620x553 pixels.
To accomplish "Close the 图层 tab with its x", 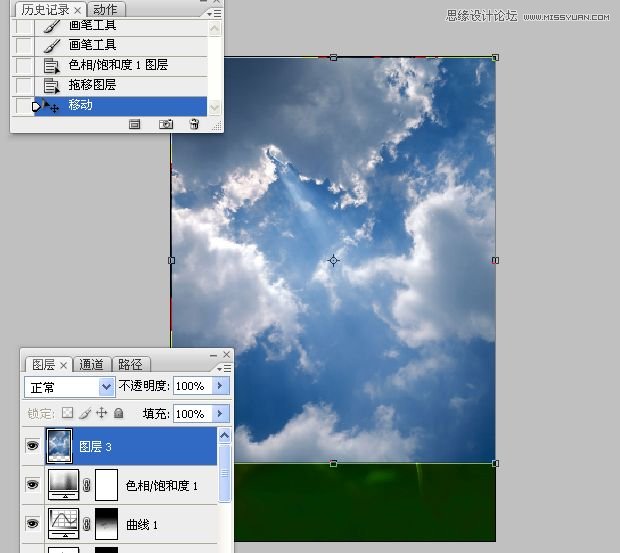I will [63, 366].
